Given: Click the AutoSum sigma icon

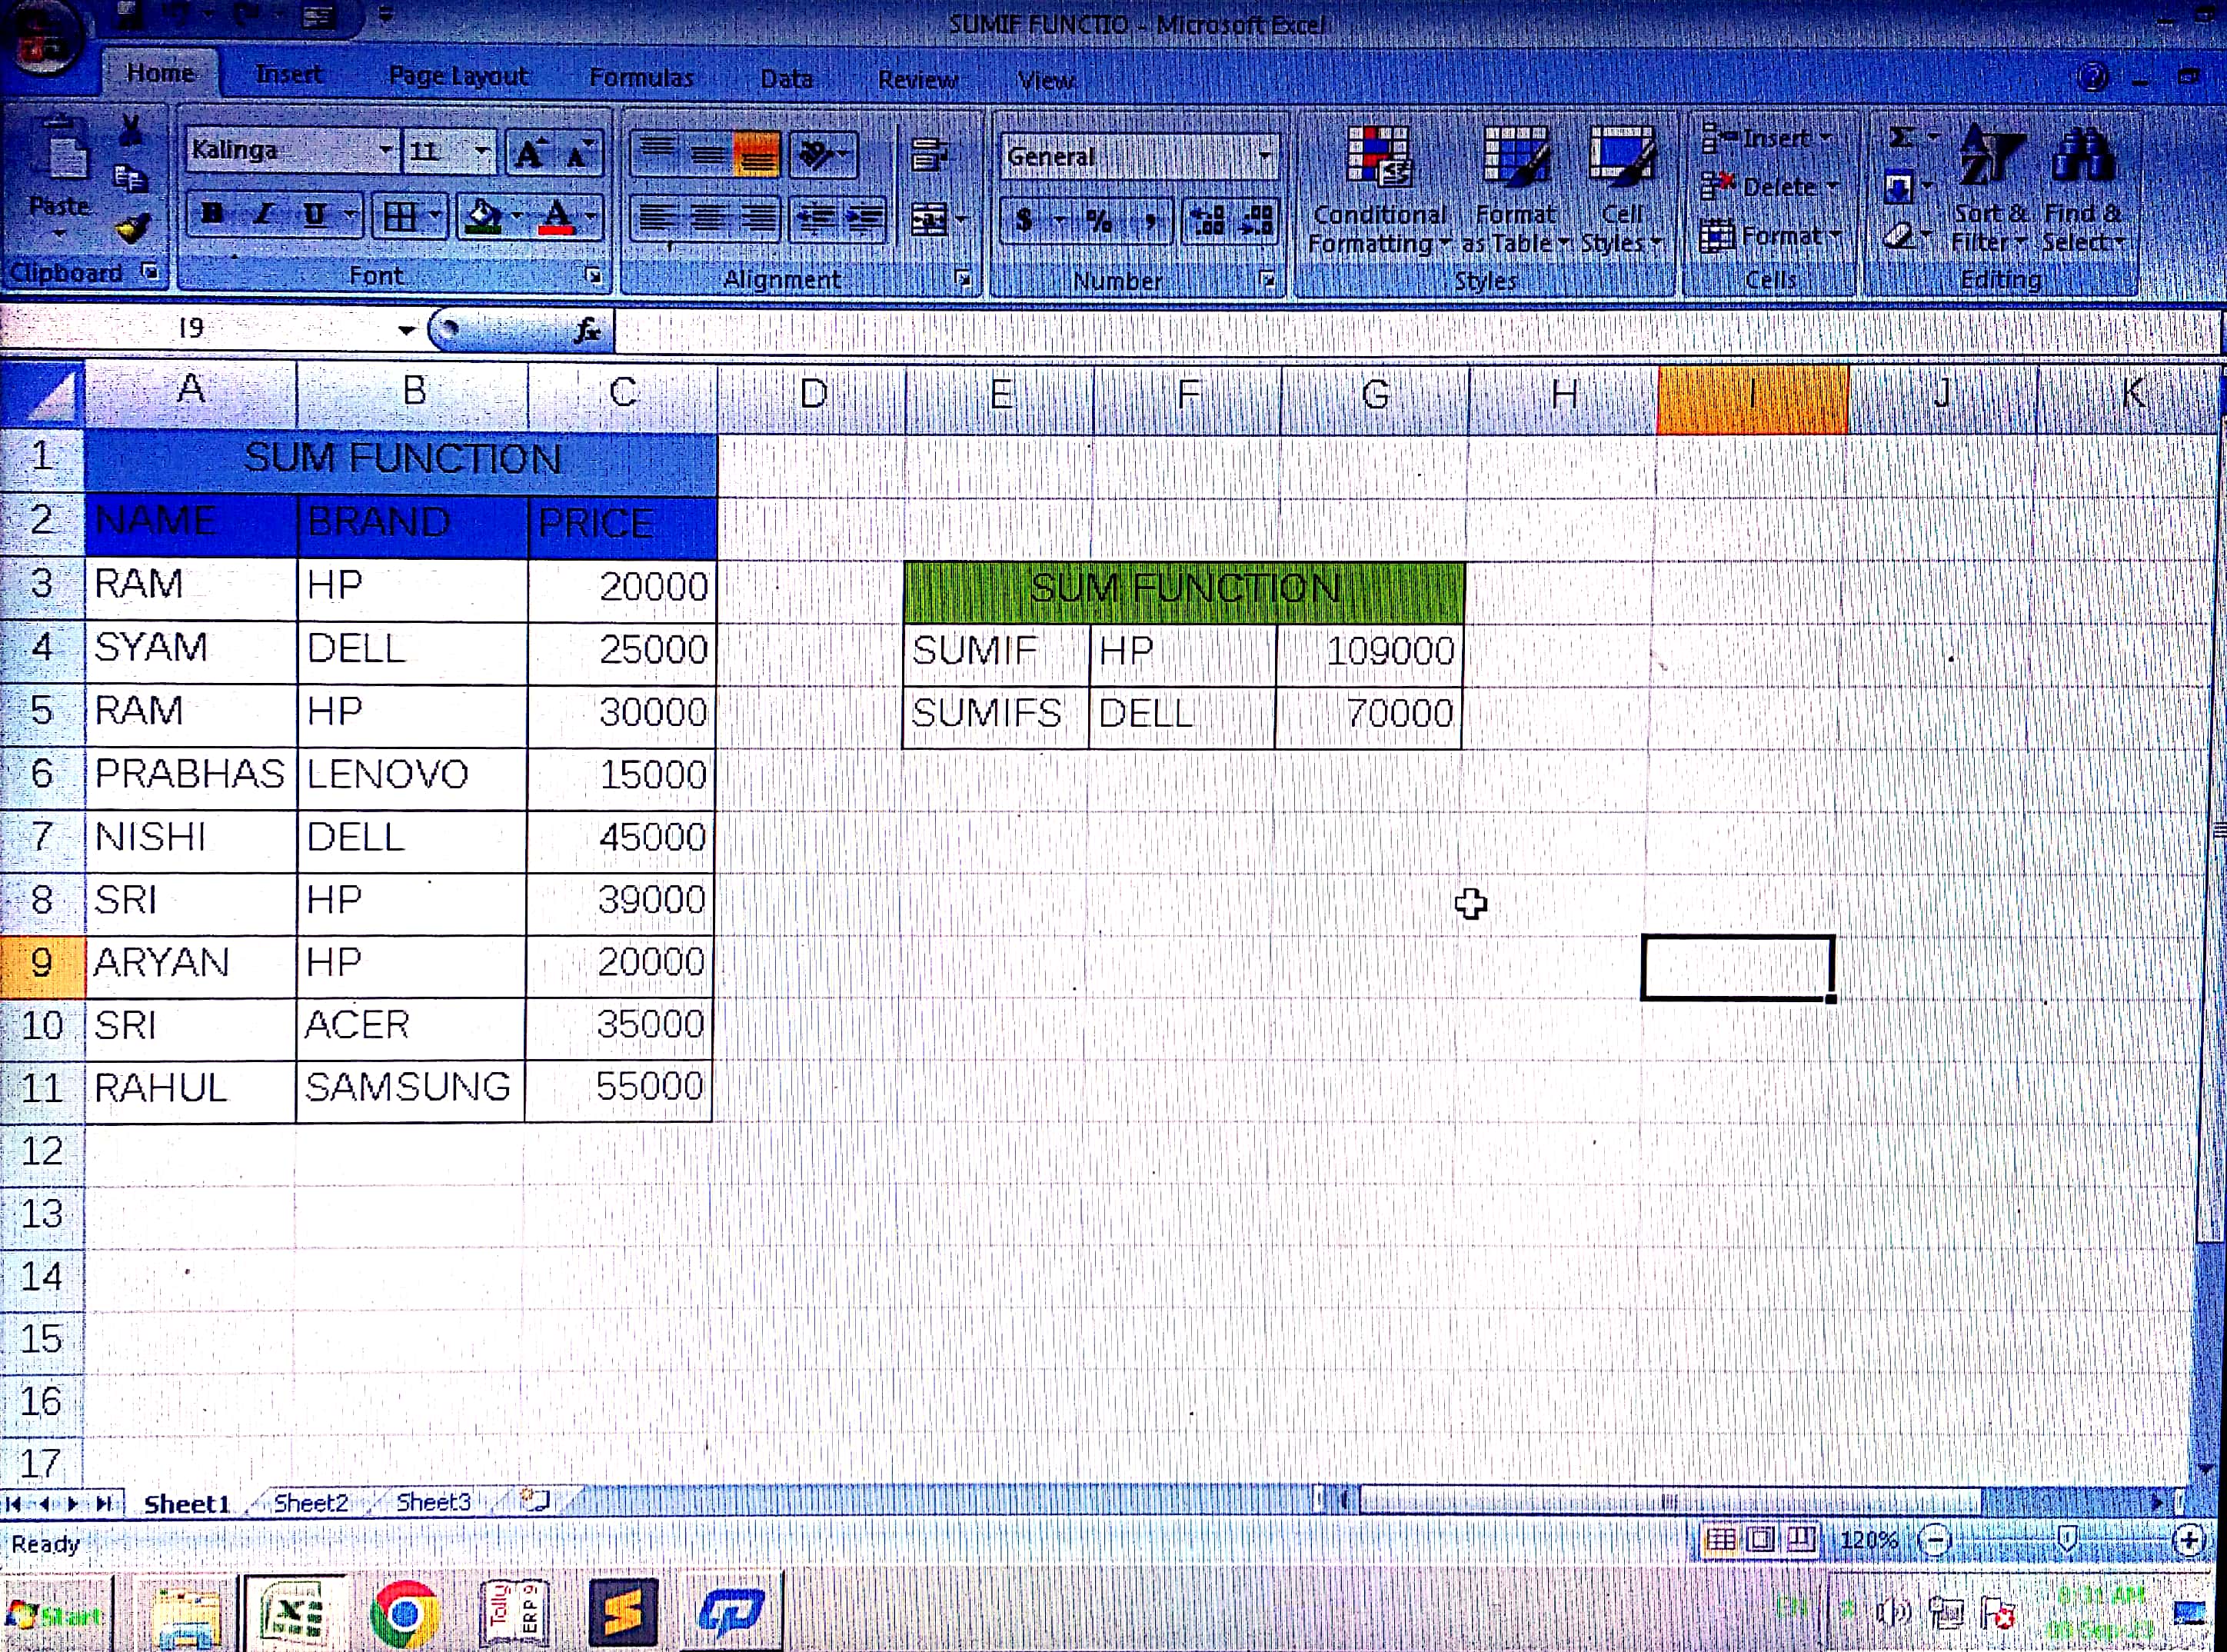Looking at the screenshot, I should coord(1901,137).
